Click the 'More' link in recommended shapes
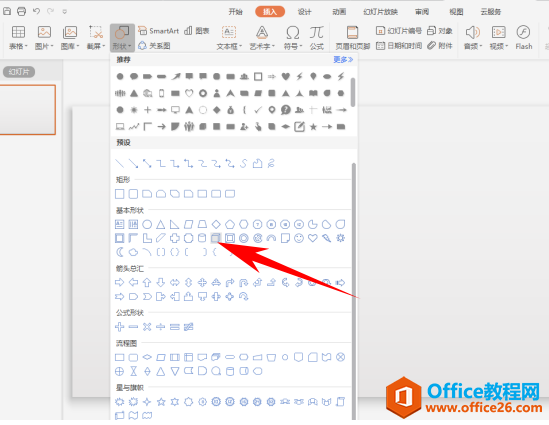549x425 pixels. click(343, 60)
